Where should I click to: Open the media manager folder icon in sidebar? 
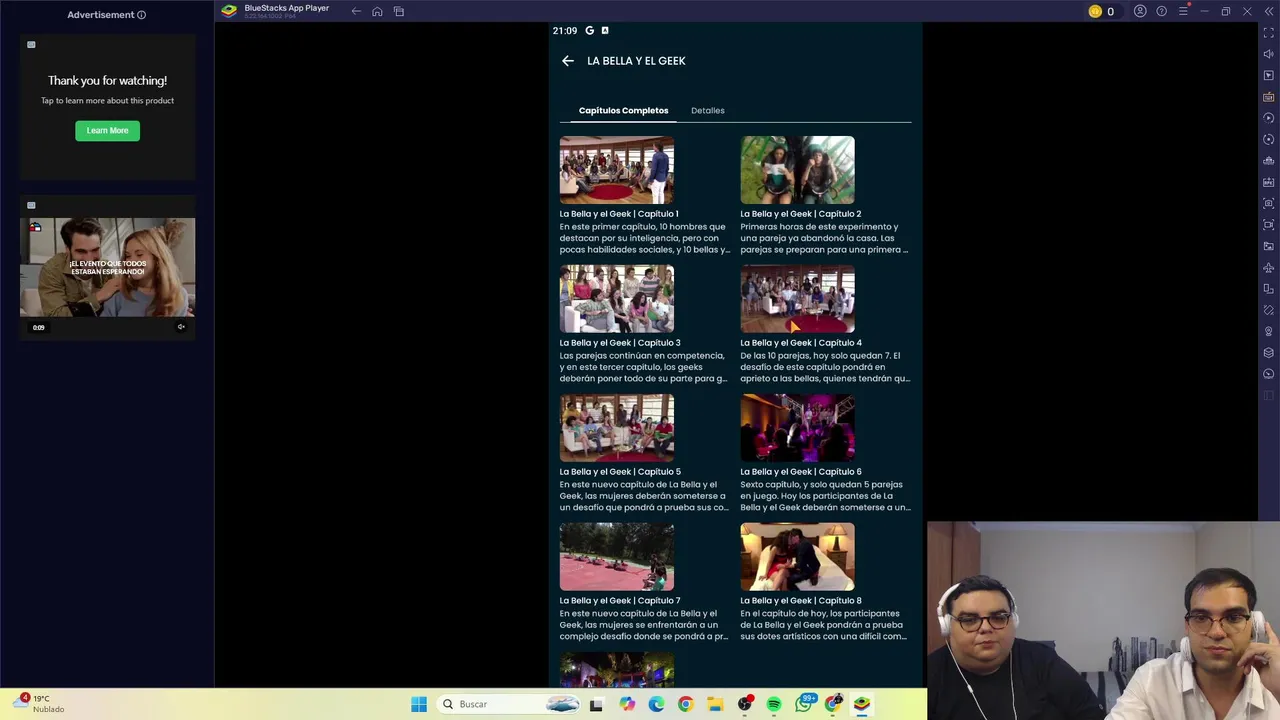(1269, 246)
